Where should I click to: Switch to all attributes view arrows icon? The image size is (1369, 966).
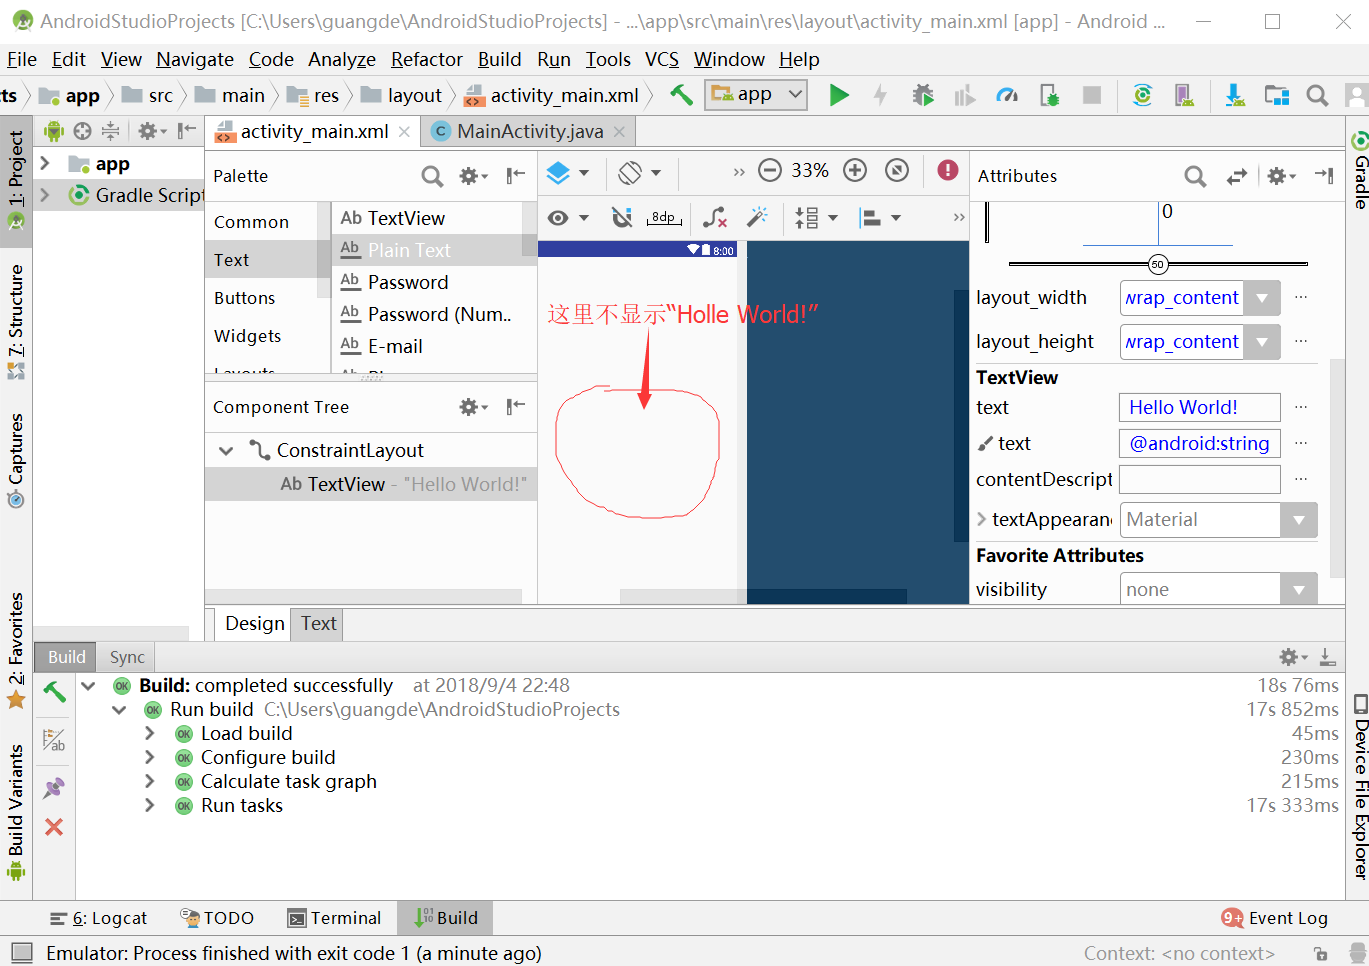click(x=1237, y=176)
